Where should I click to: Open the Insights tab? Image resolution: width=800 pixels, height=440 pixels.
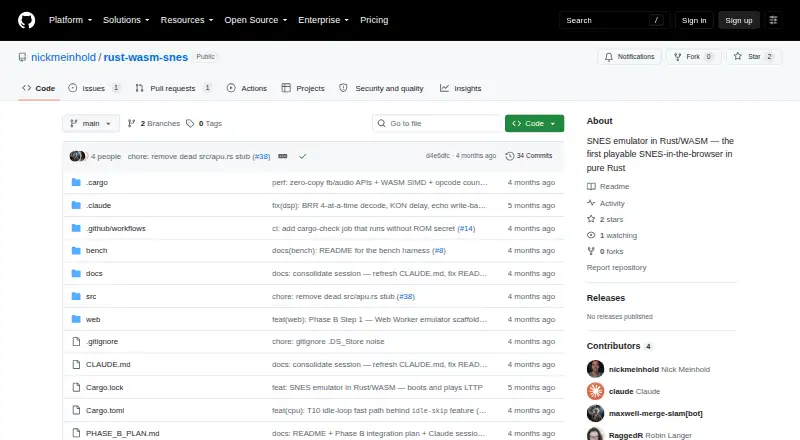(x=461, y=88)
